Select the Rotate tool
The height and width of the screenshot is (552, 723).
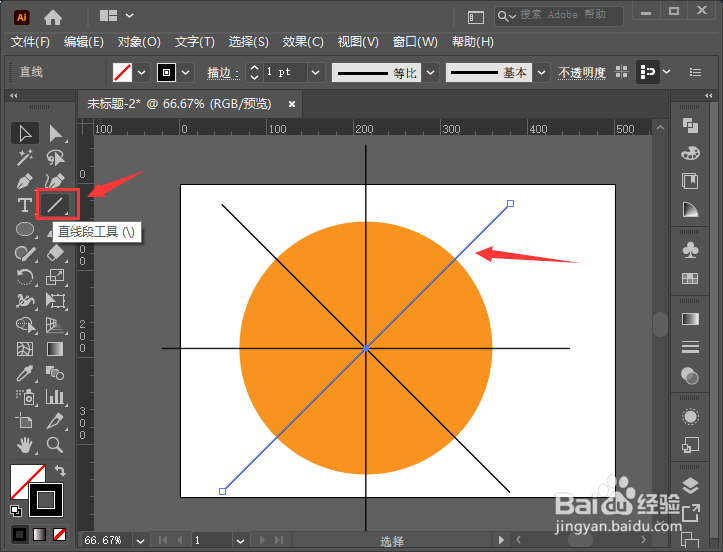25,277
